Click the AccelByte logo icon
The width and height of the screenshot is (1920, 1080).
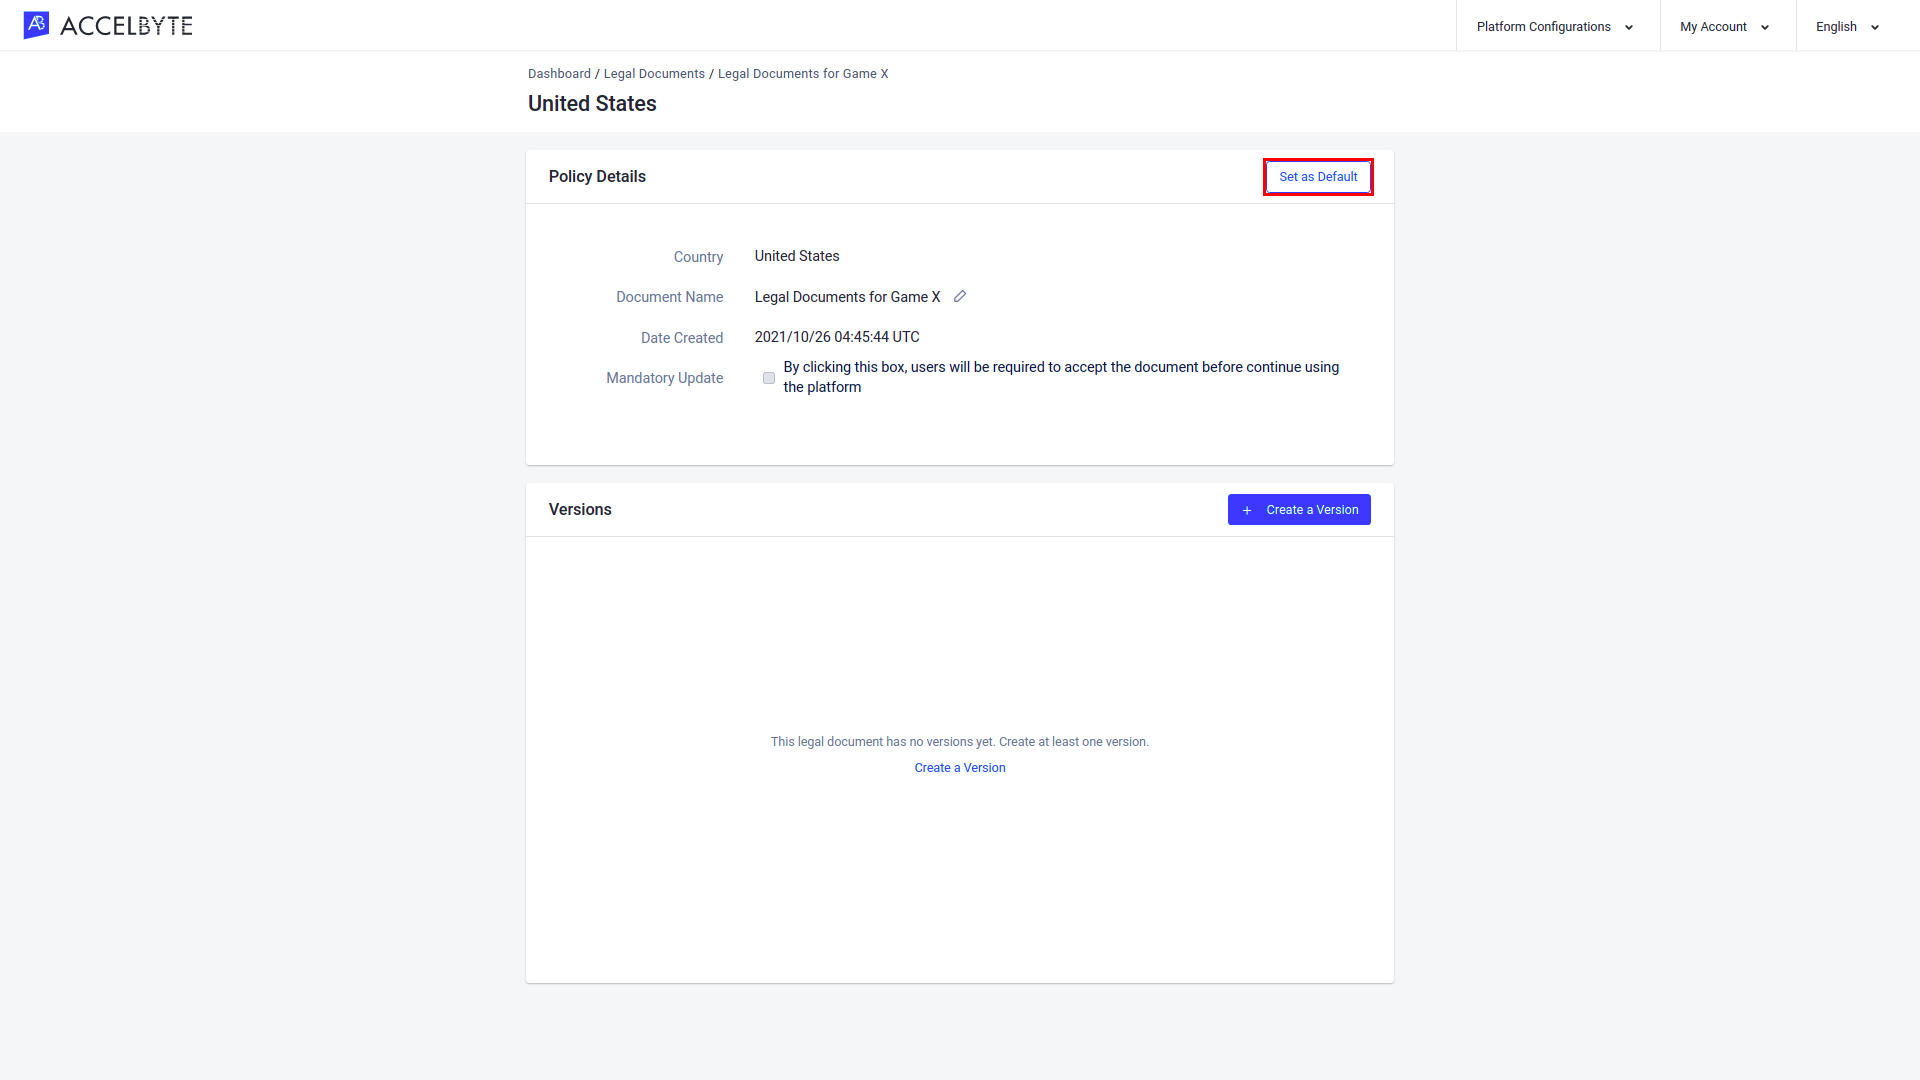[x=36, y=25]
